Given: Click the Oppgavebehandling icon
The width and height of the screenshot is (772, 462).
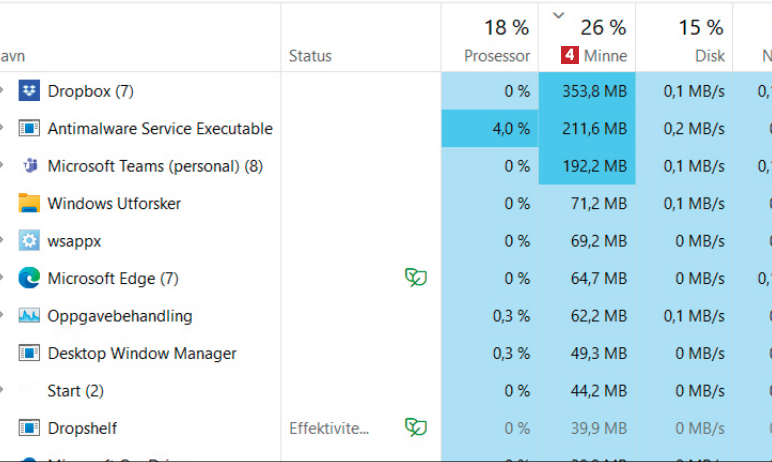Looking at the screenshot, I should 28,316.
